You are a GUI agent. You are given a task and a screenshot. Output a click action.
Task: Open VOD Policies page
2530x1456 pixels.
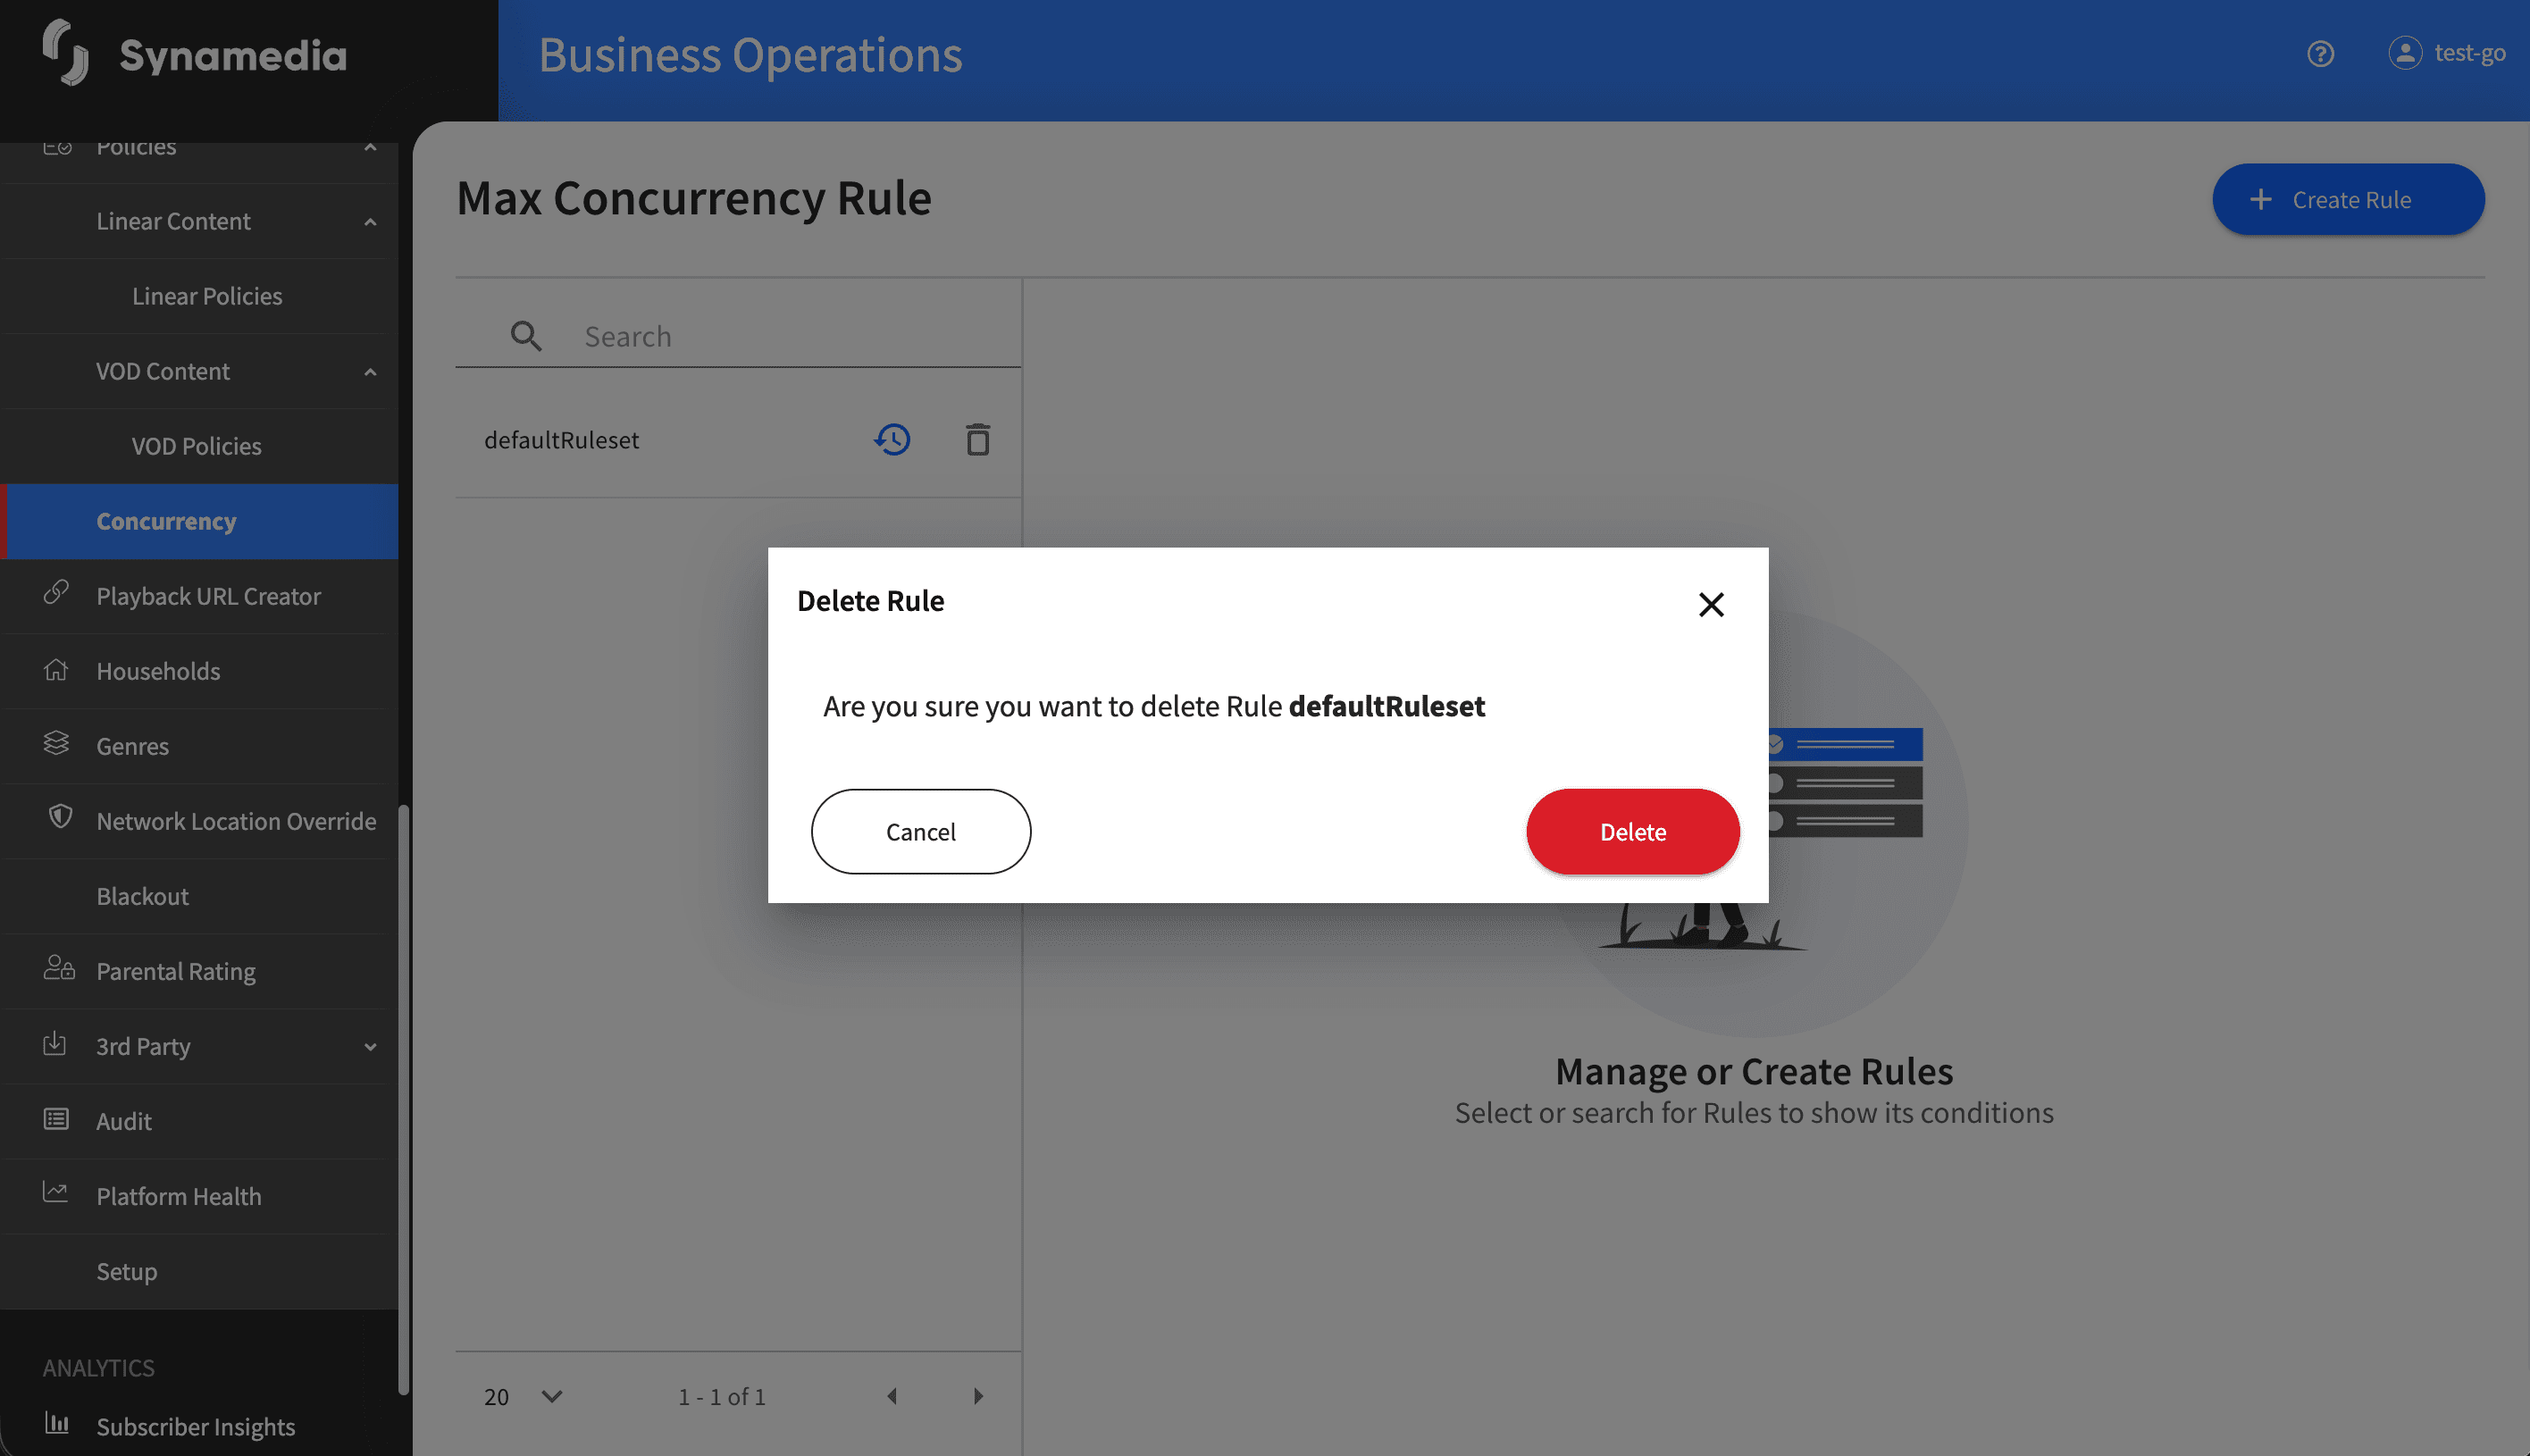coord(197,446)
